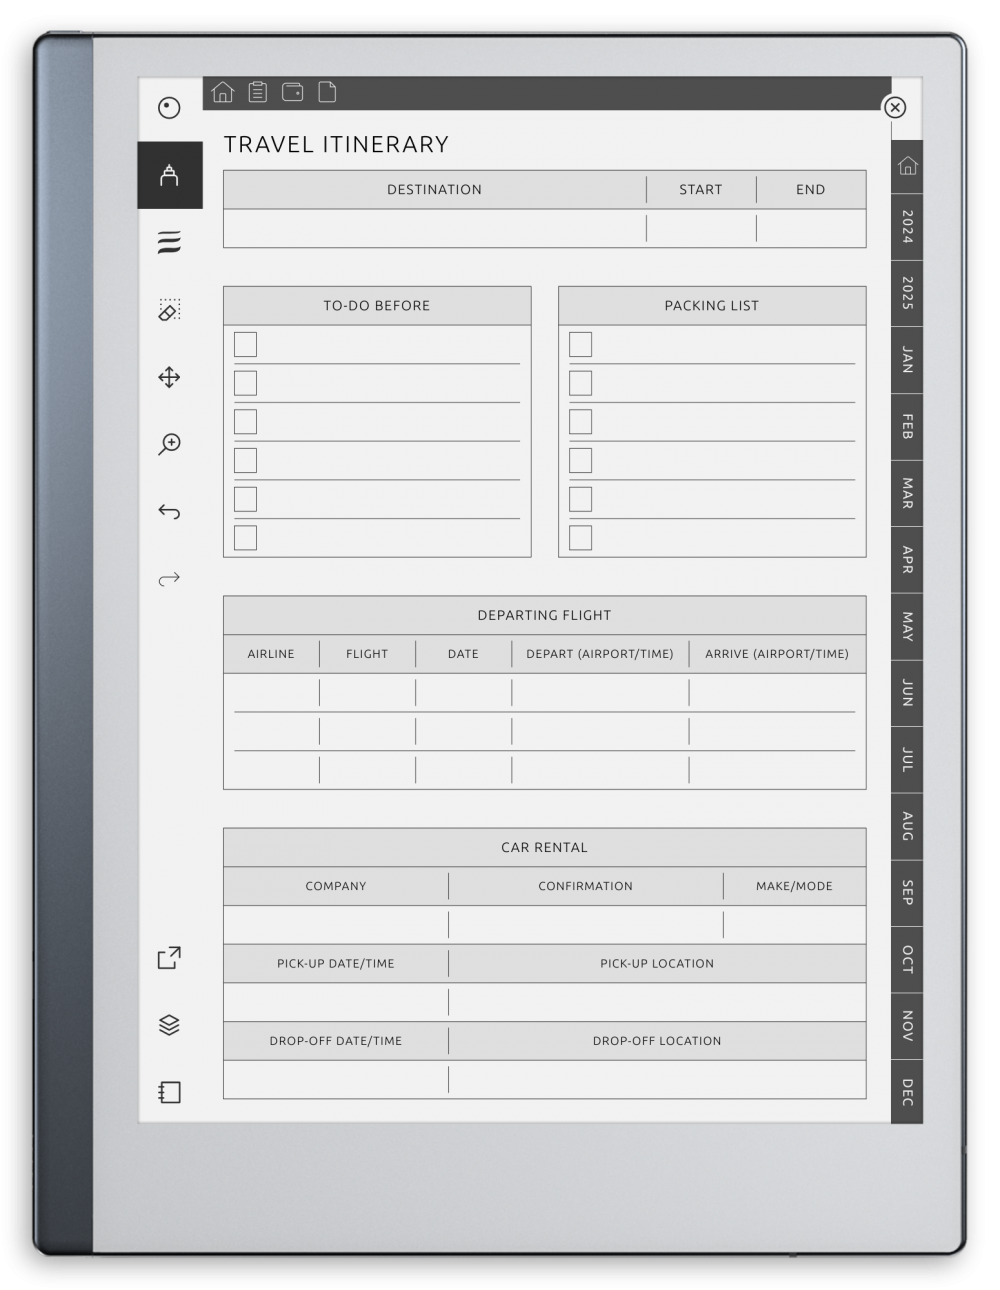Open the clipboard icon in the top toolbar
The image size is (1000, 1290).
258,92
